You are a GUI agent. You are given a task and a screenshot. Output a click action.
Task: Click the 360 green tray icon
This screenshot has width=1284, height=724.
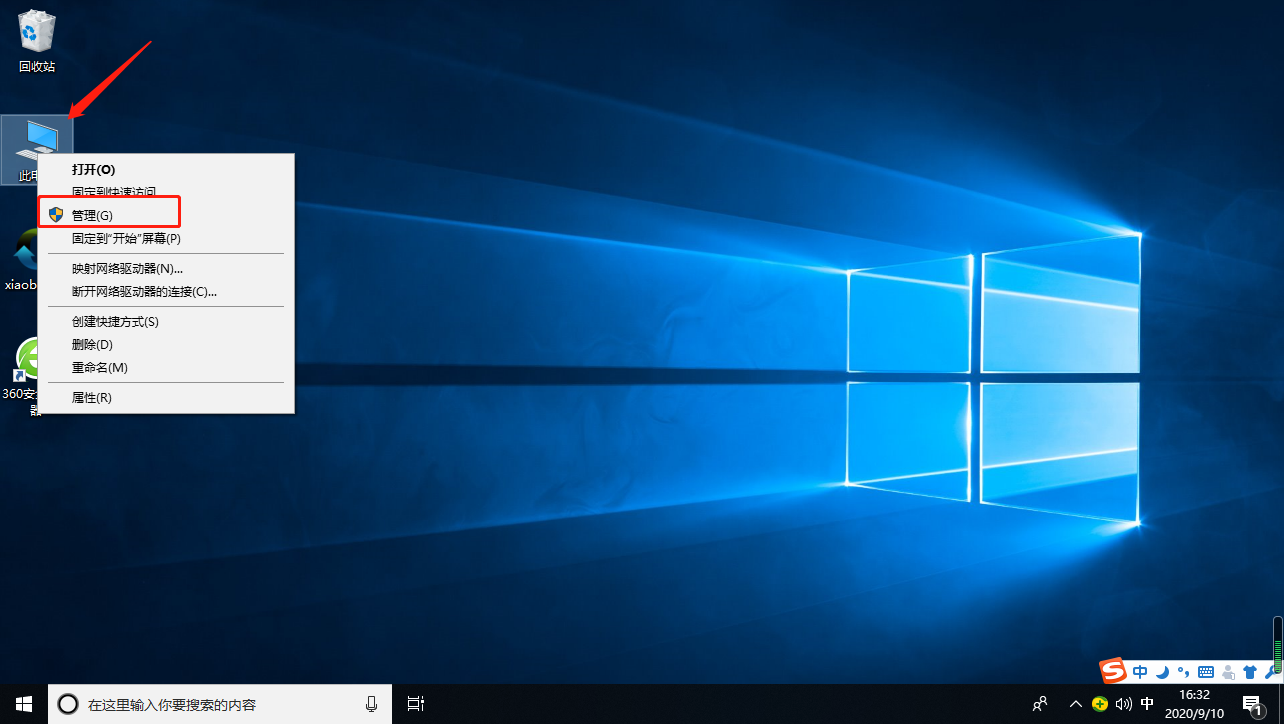tap(1100, 704)
